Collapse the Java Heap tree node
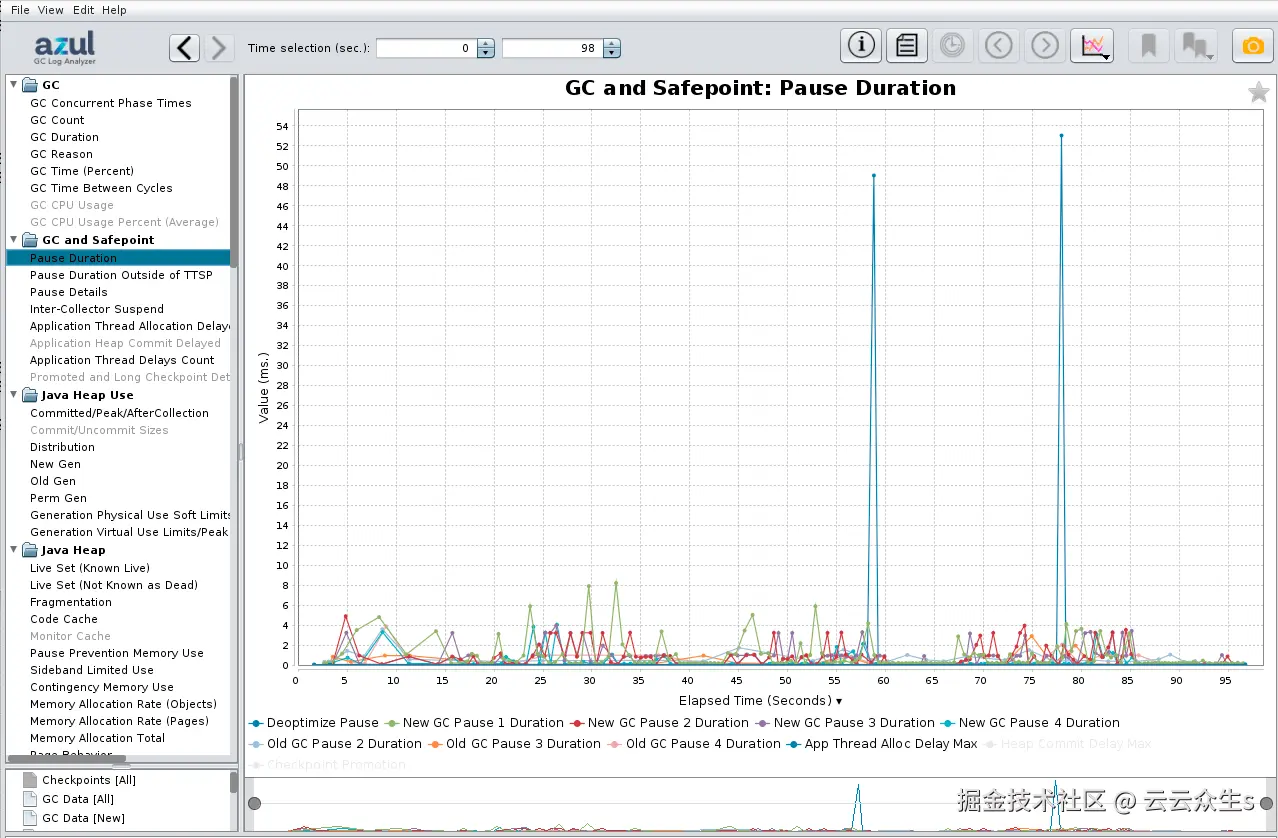1278x838 pixels. tap(13, 550)
